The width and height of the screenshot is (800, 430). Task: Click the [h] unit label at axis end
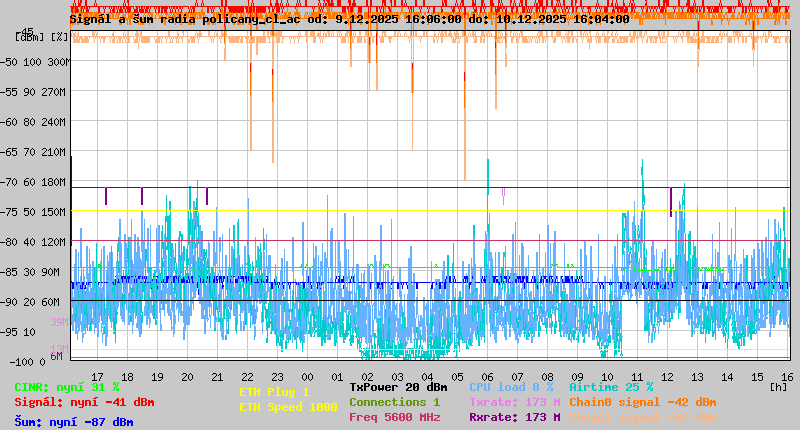click(x=778, y=386)
